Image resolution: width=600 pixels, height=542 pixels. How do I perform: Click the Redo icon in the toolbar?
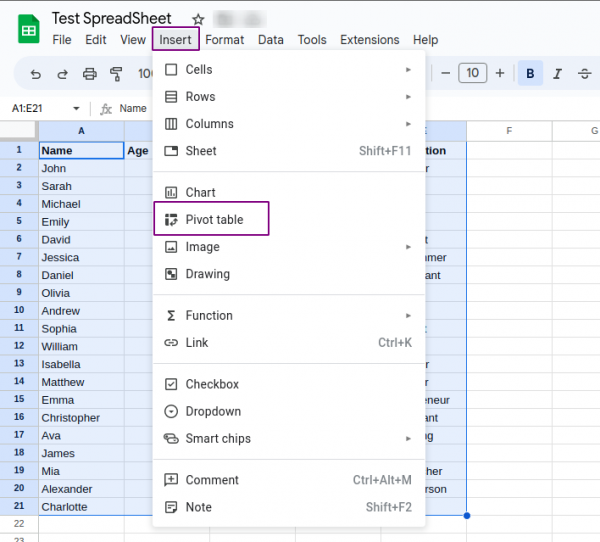(62, 73)
